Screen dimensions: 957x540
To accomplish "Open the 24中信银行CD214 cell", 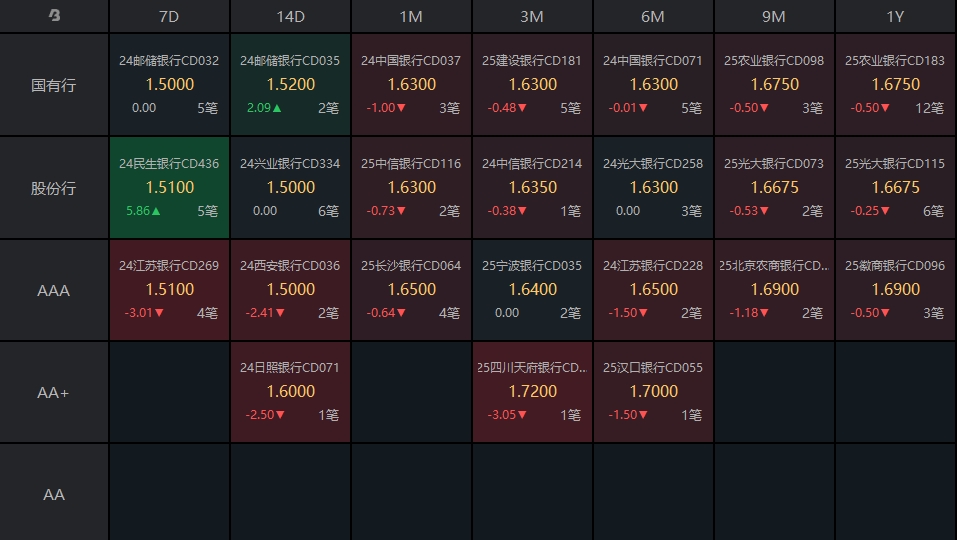I will 532,187.
